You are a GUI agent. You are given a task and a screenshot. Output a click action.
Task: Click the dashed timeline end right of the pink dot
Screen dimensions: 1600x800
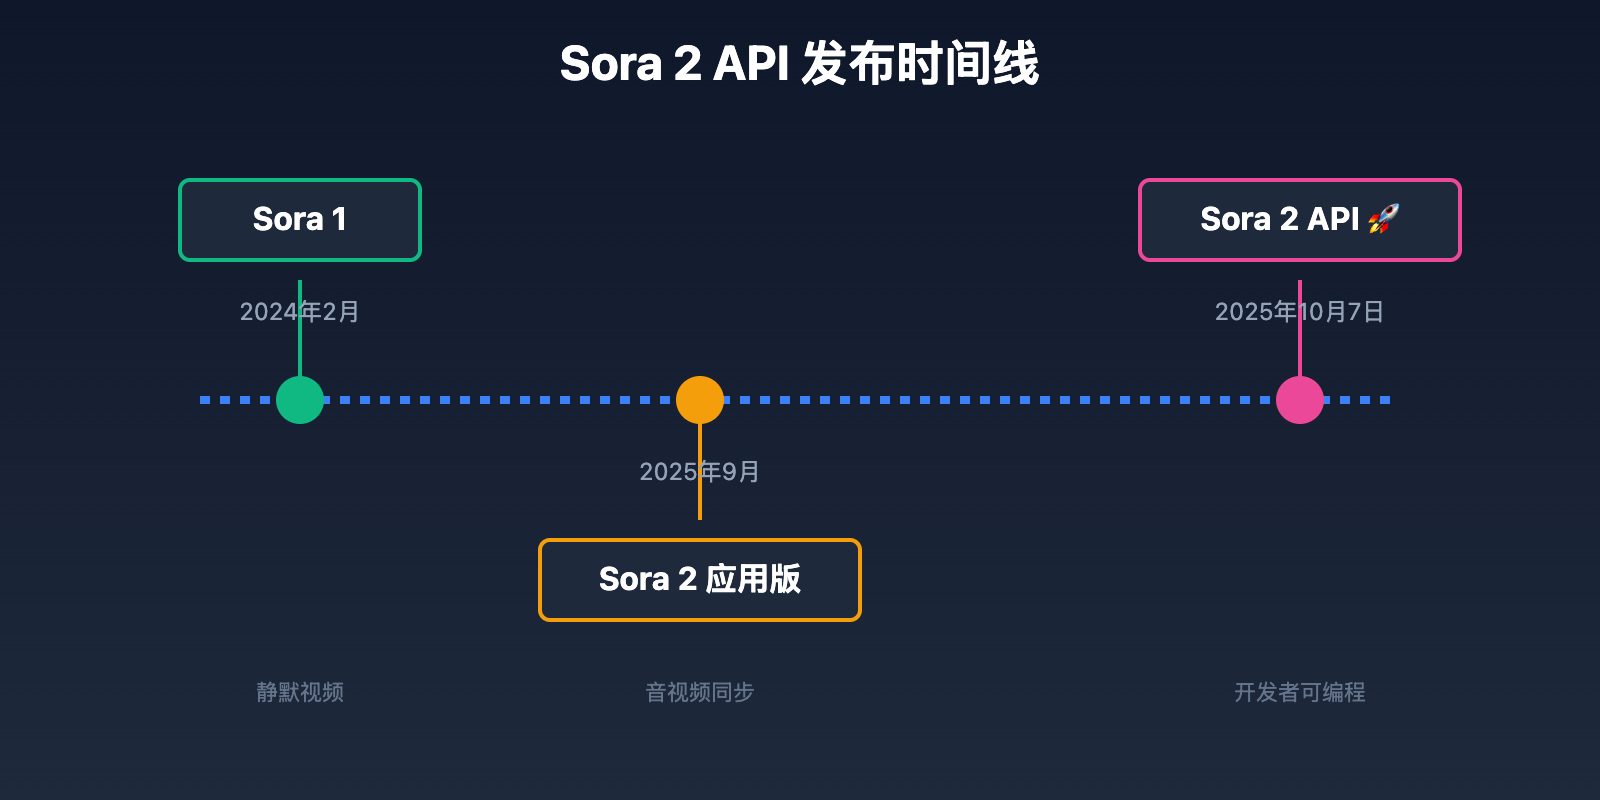[x=1365, y=400]
